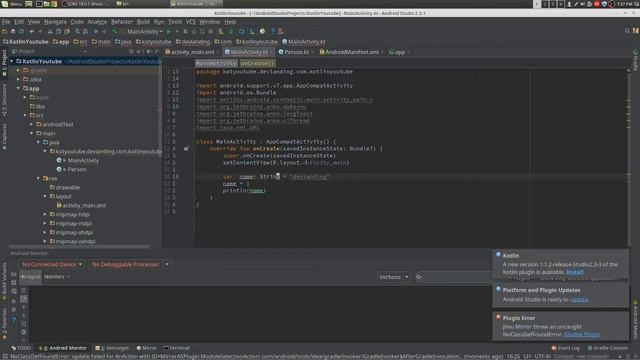This screenshot has width=640, height=360.
Task: Open the Refactor menu
Action: (122, 22)
